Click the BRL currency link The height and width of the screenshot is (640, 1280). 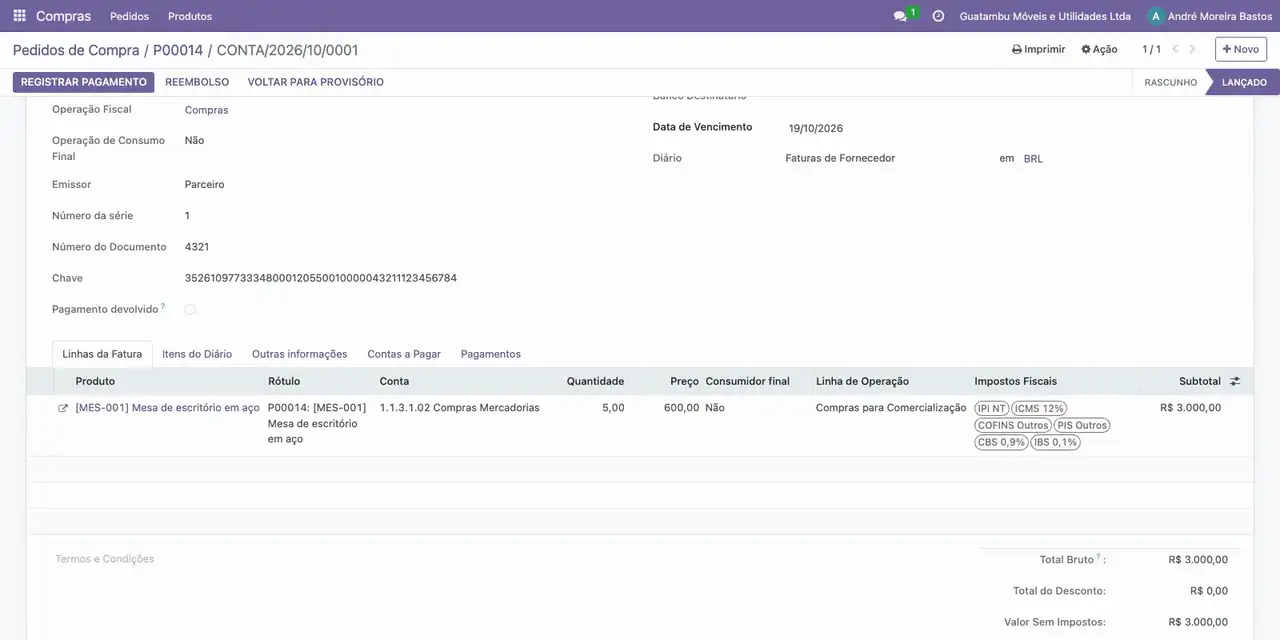(1033, 159)
